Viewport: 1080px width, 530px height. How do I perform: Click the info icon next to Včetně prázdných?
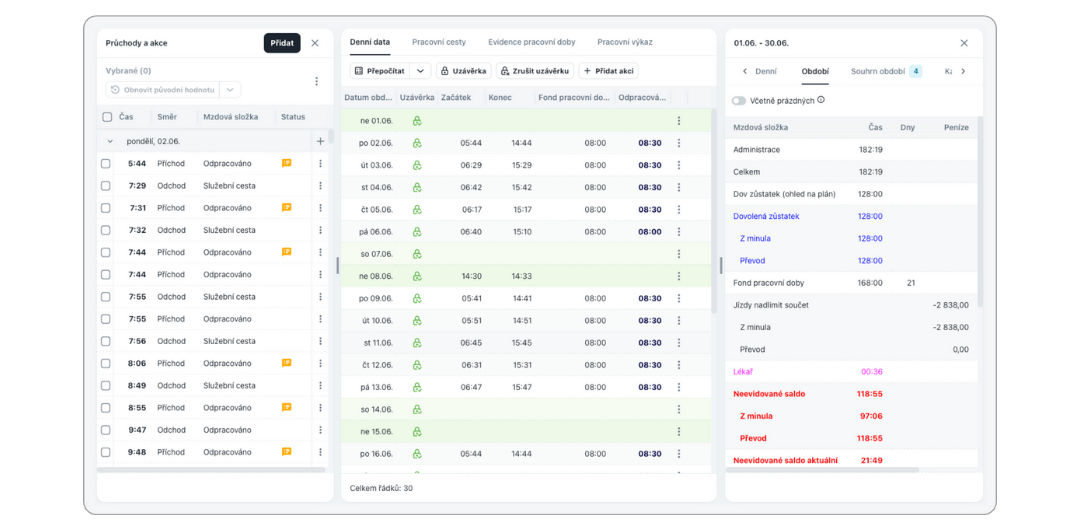[x=821, y=100]
